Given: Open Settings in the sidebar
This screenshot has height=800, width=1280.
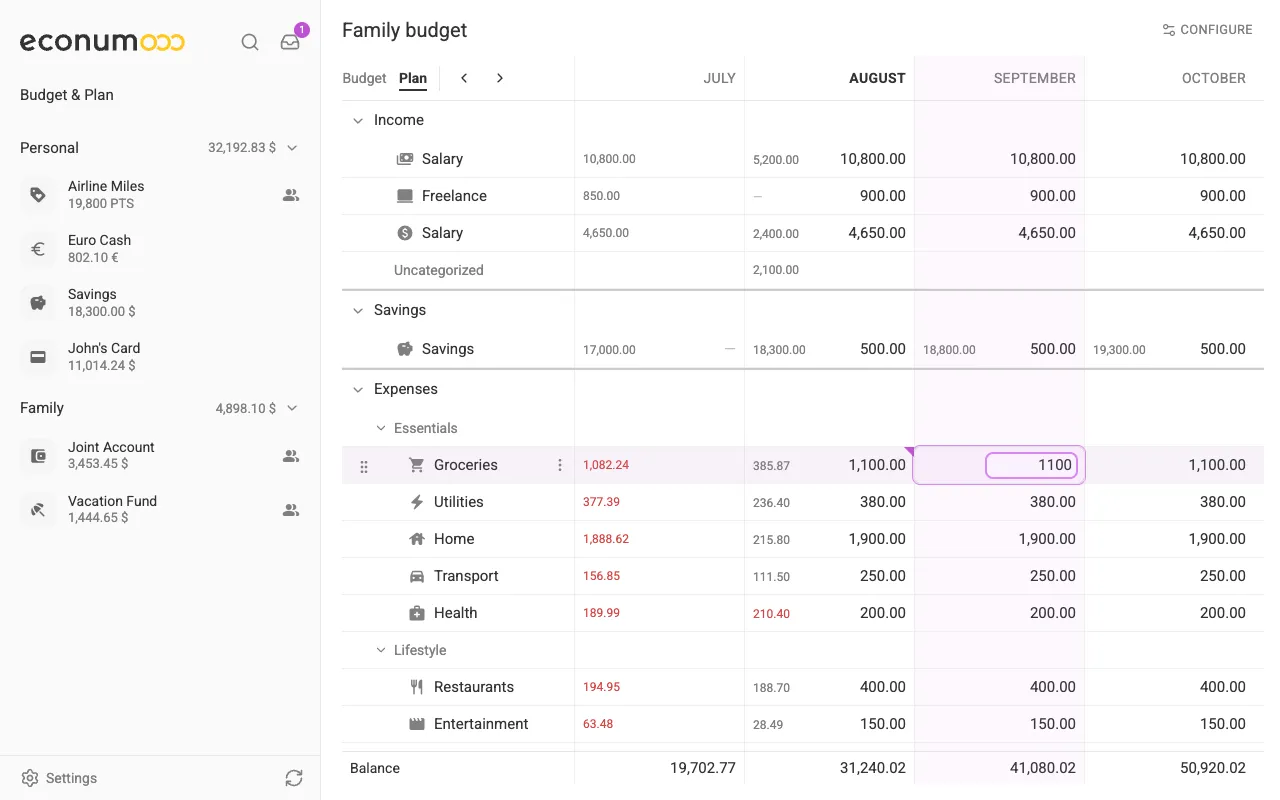Looking at the screenshot, I should (60, 778).
